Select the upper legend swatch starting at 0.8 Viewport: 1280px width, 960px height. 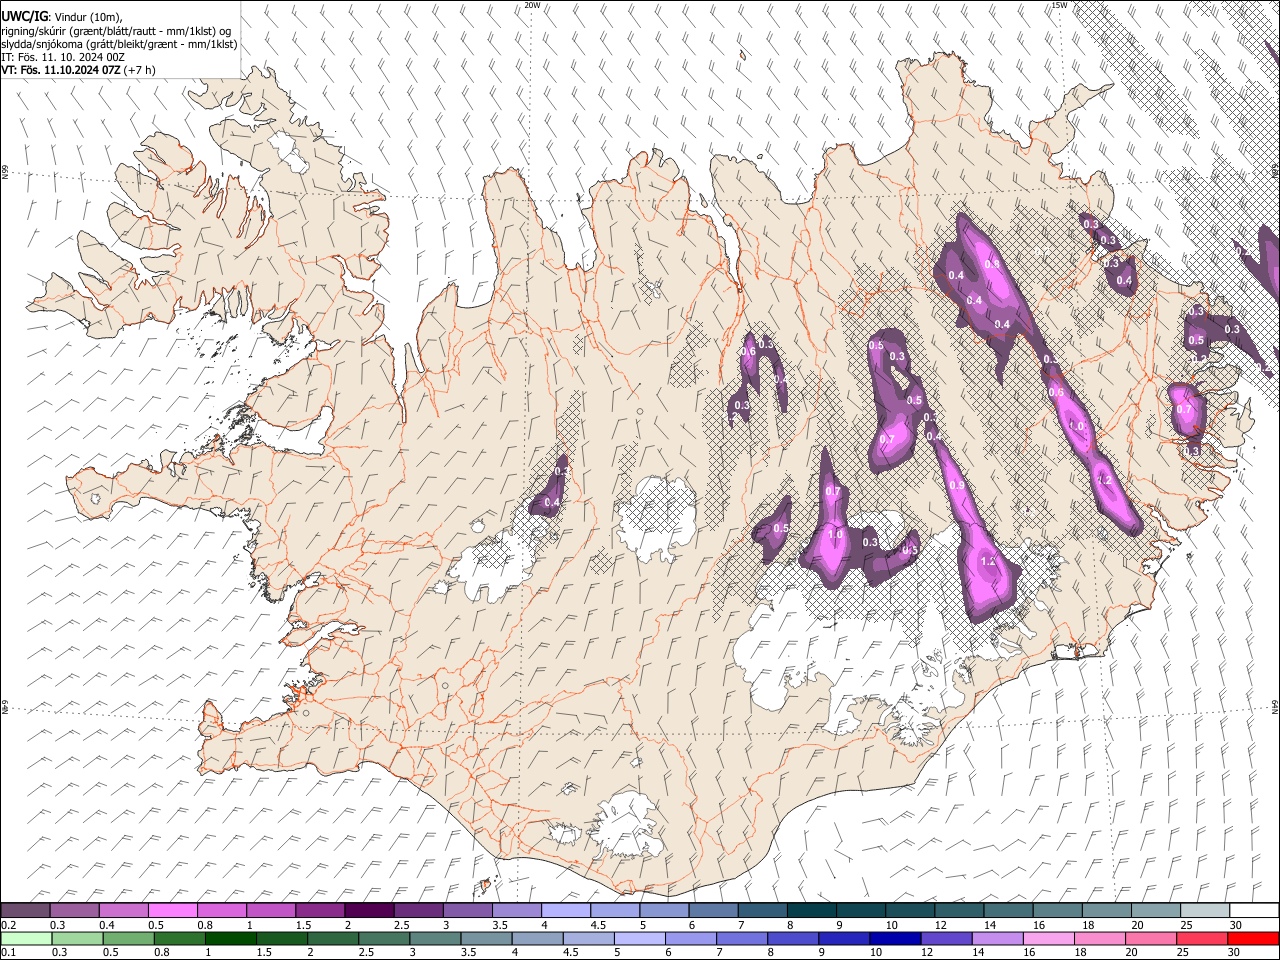point(221,910)
